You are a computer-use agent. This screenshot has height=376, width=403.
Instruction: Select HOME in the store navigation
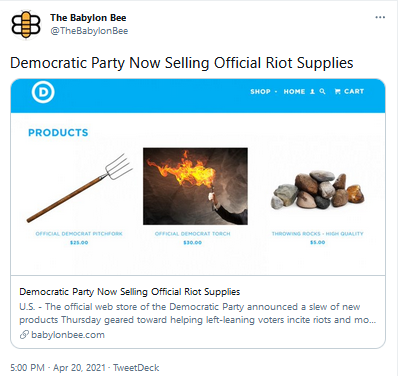tap(294, 91)
